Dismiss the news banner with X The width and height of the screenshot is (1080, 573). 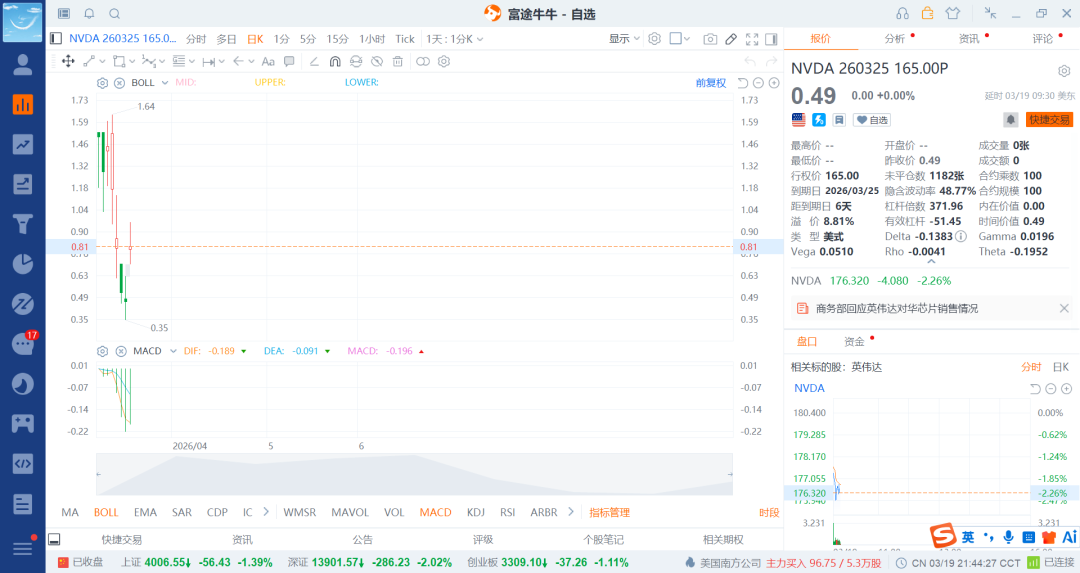1064,309
